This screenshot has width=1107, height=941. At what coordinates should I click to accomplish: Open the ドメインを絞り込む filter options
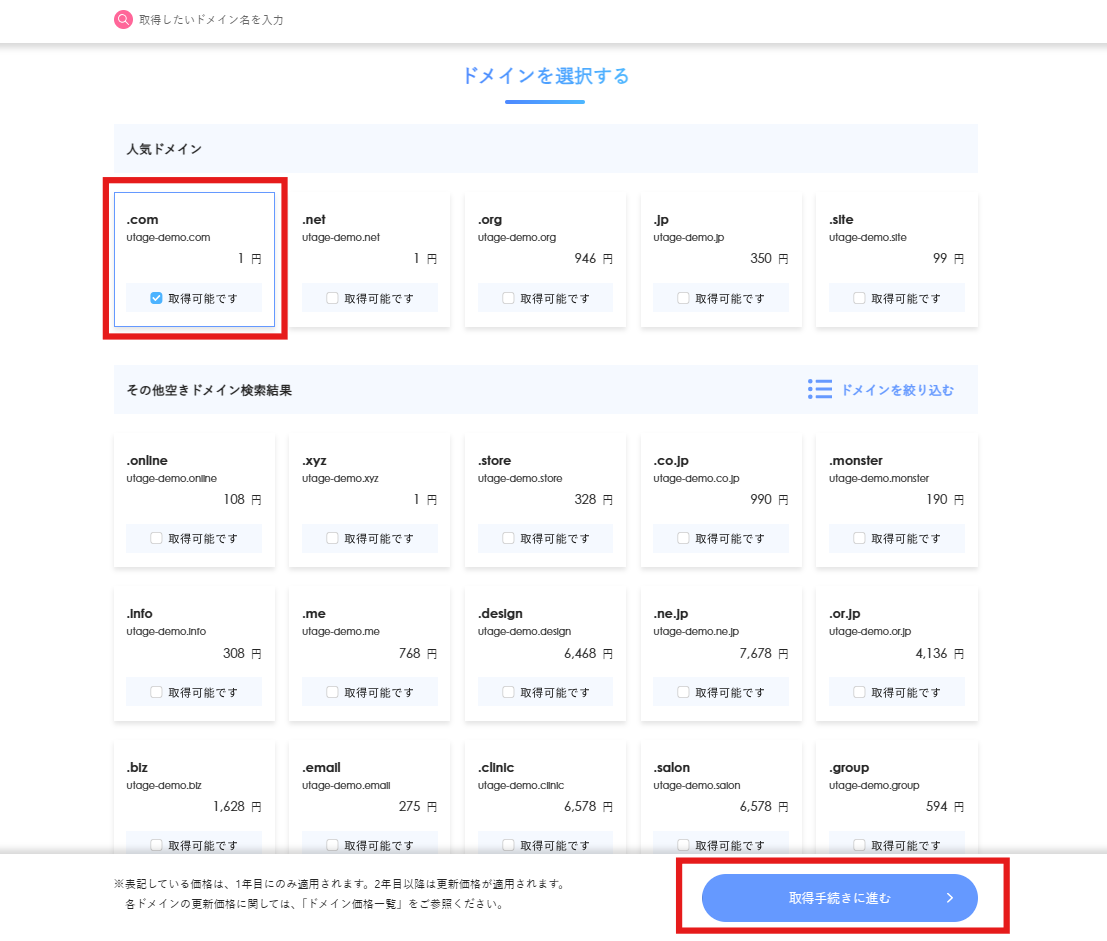(897, 390)
